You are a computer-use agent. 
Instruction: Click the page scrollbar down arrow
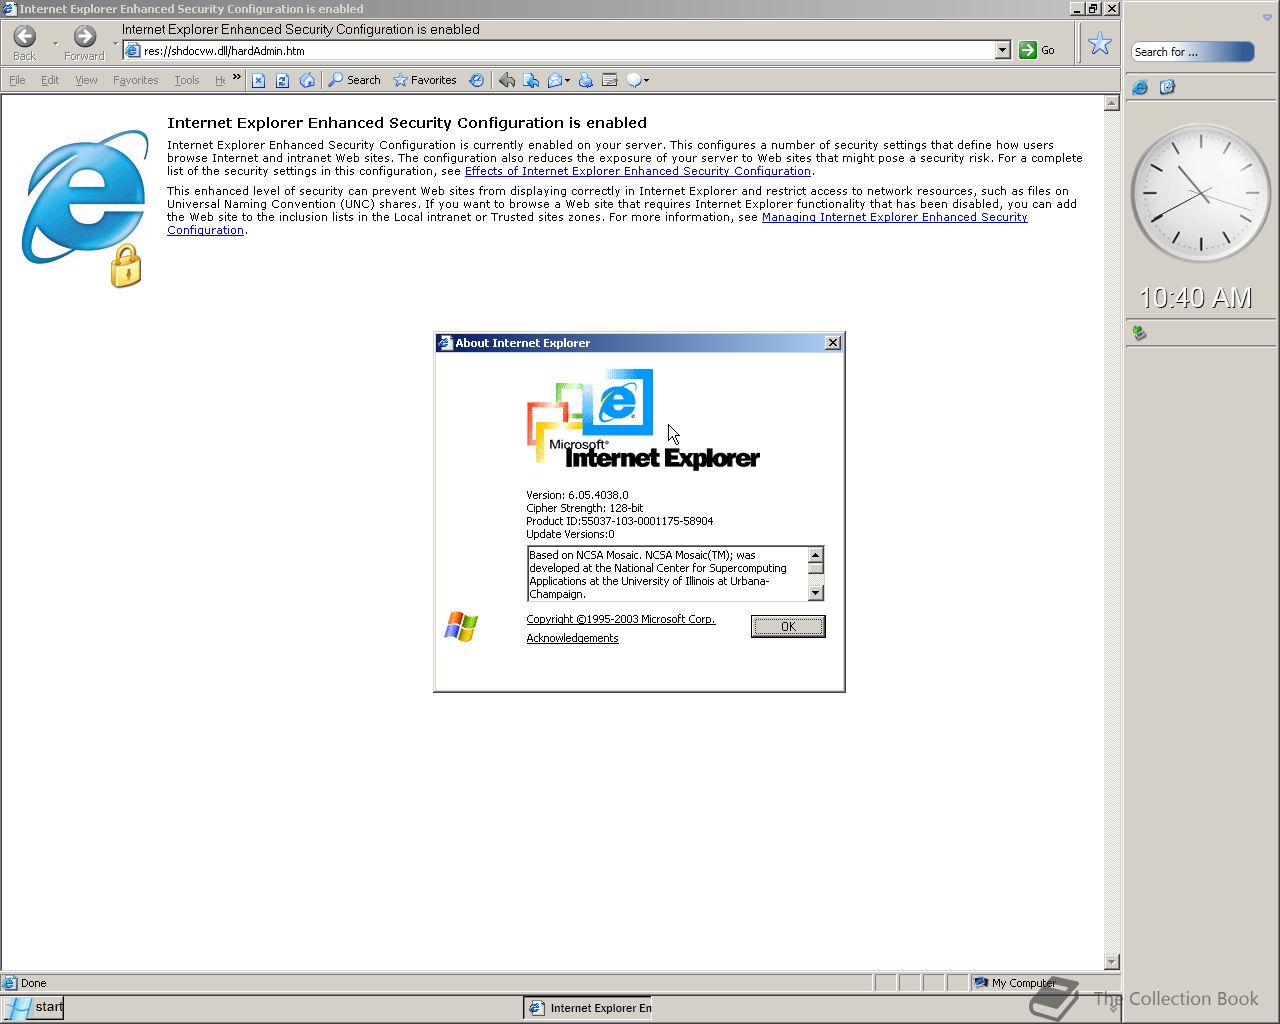1111,962
